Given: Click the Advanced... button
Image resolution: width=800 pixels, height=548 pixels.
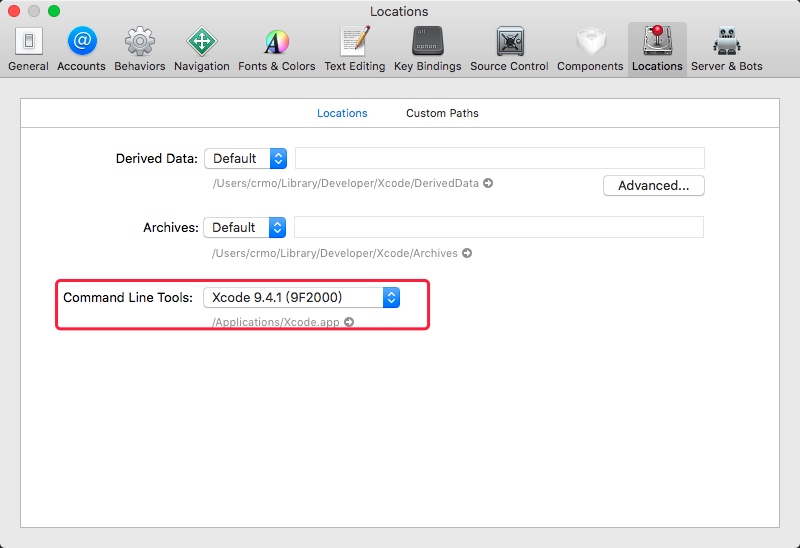Looking at the screenshot, I should tap(653, 185).
